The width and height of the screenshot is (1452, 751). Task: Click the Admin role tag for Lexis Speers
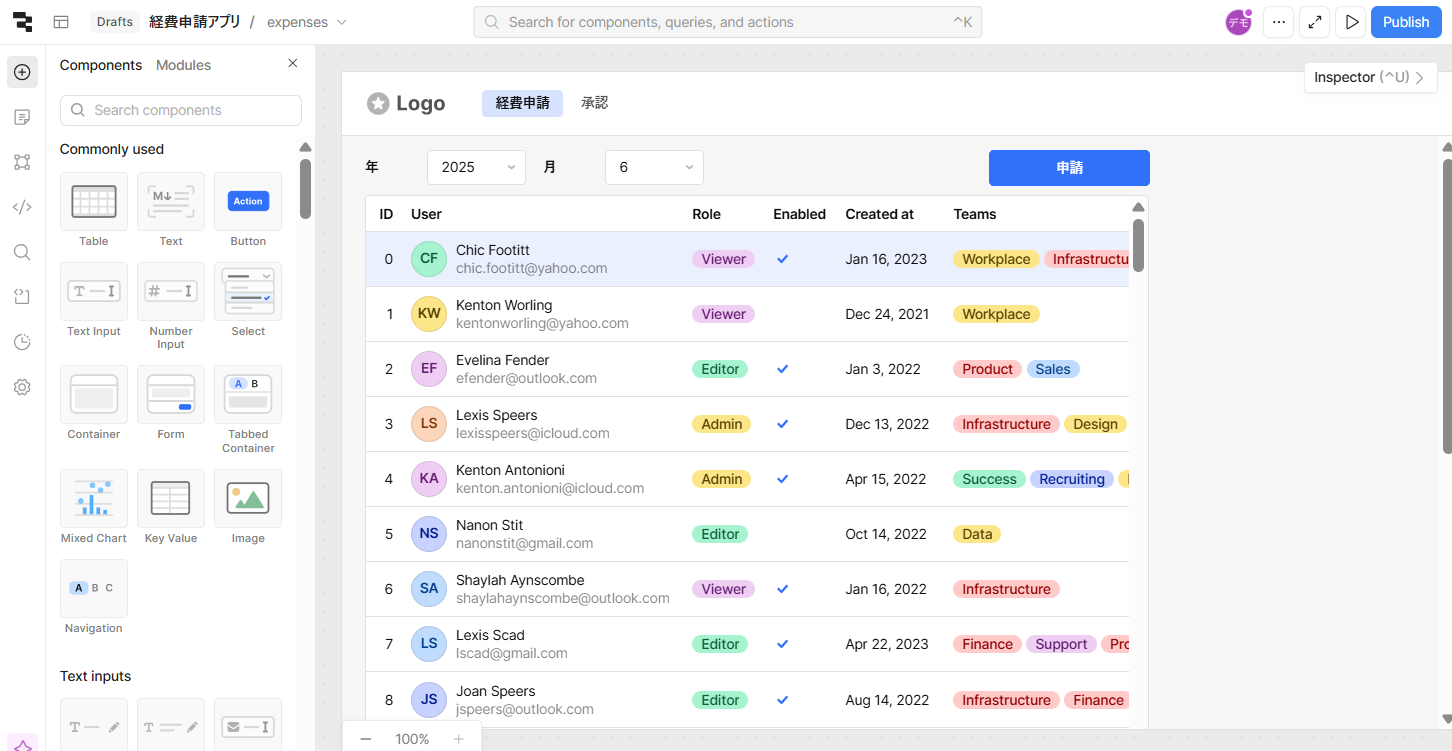tap(722, 424)
